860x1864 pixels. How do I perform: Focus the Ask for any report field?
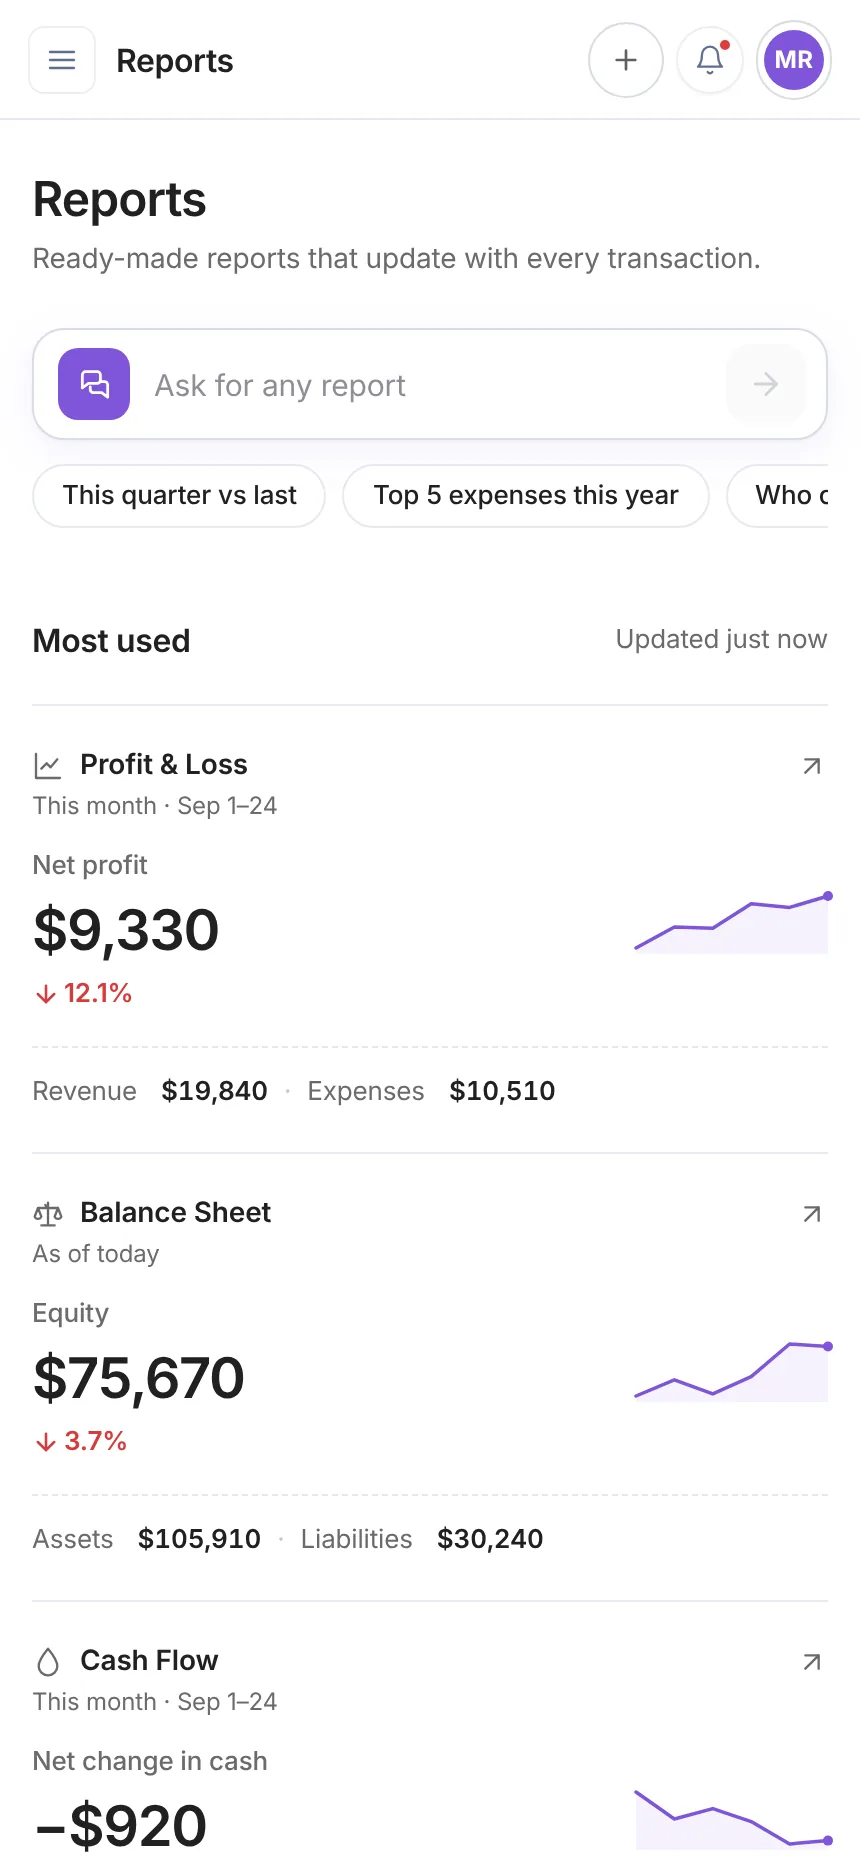tap(430, 385)
